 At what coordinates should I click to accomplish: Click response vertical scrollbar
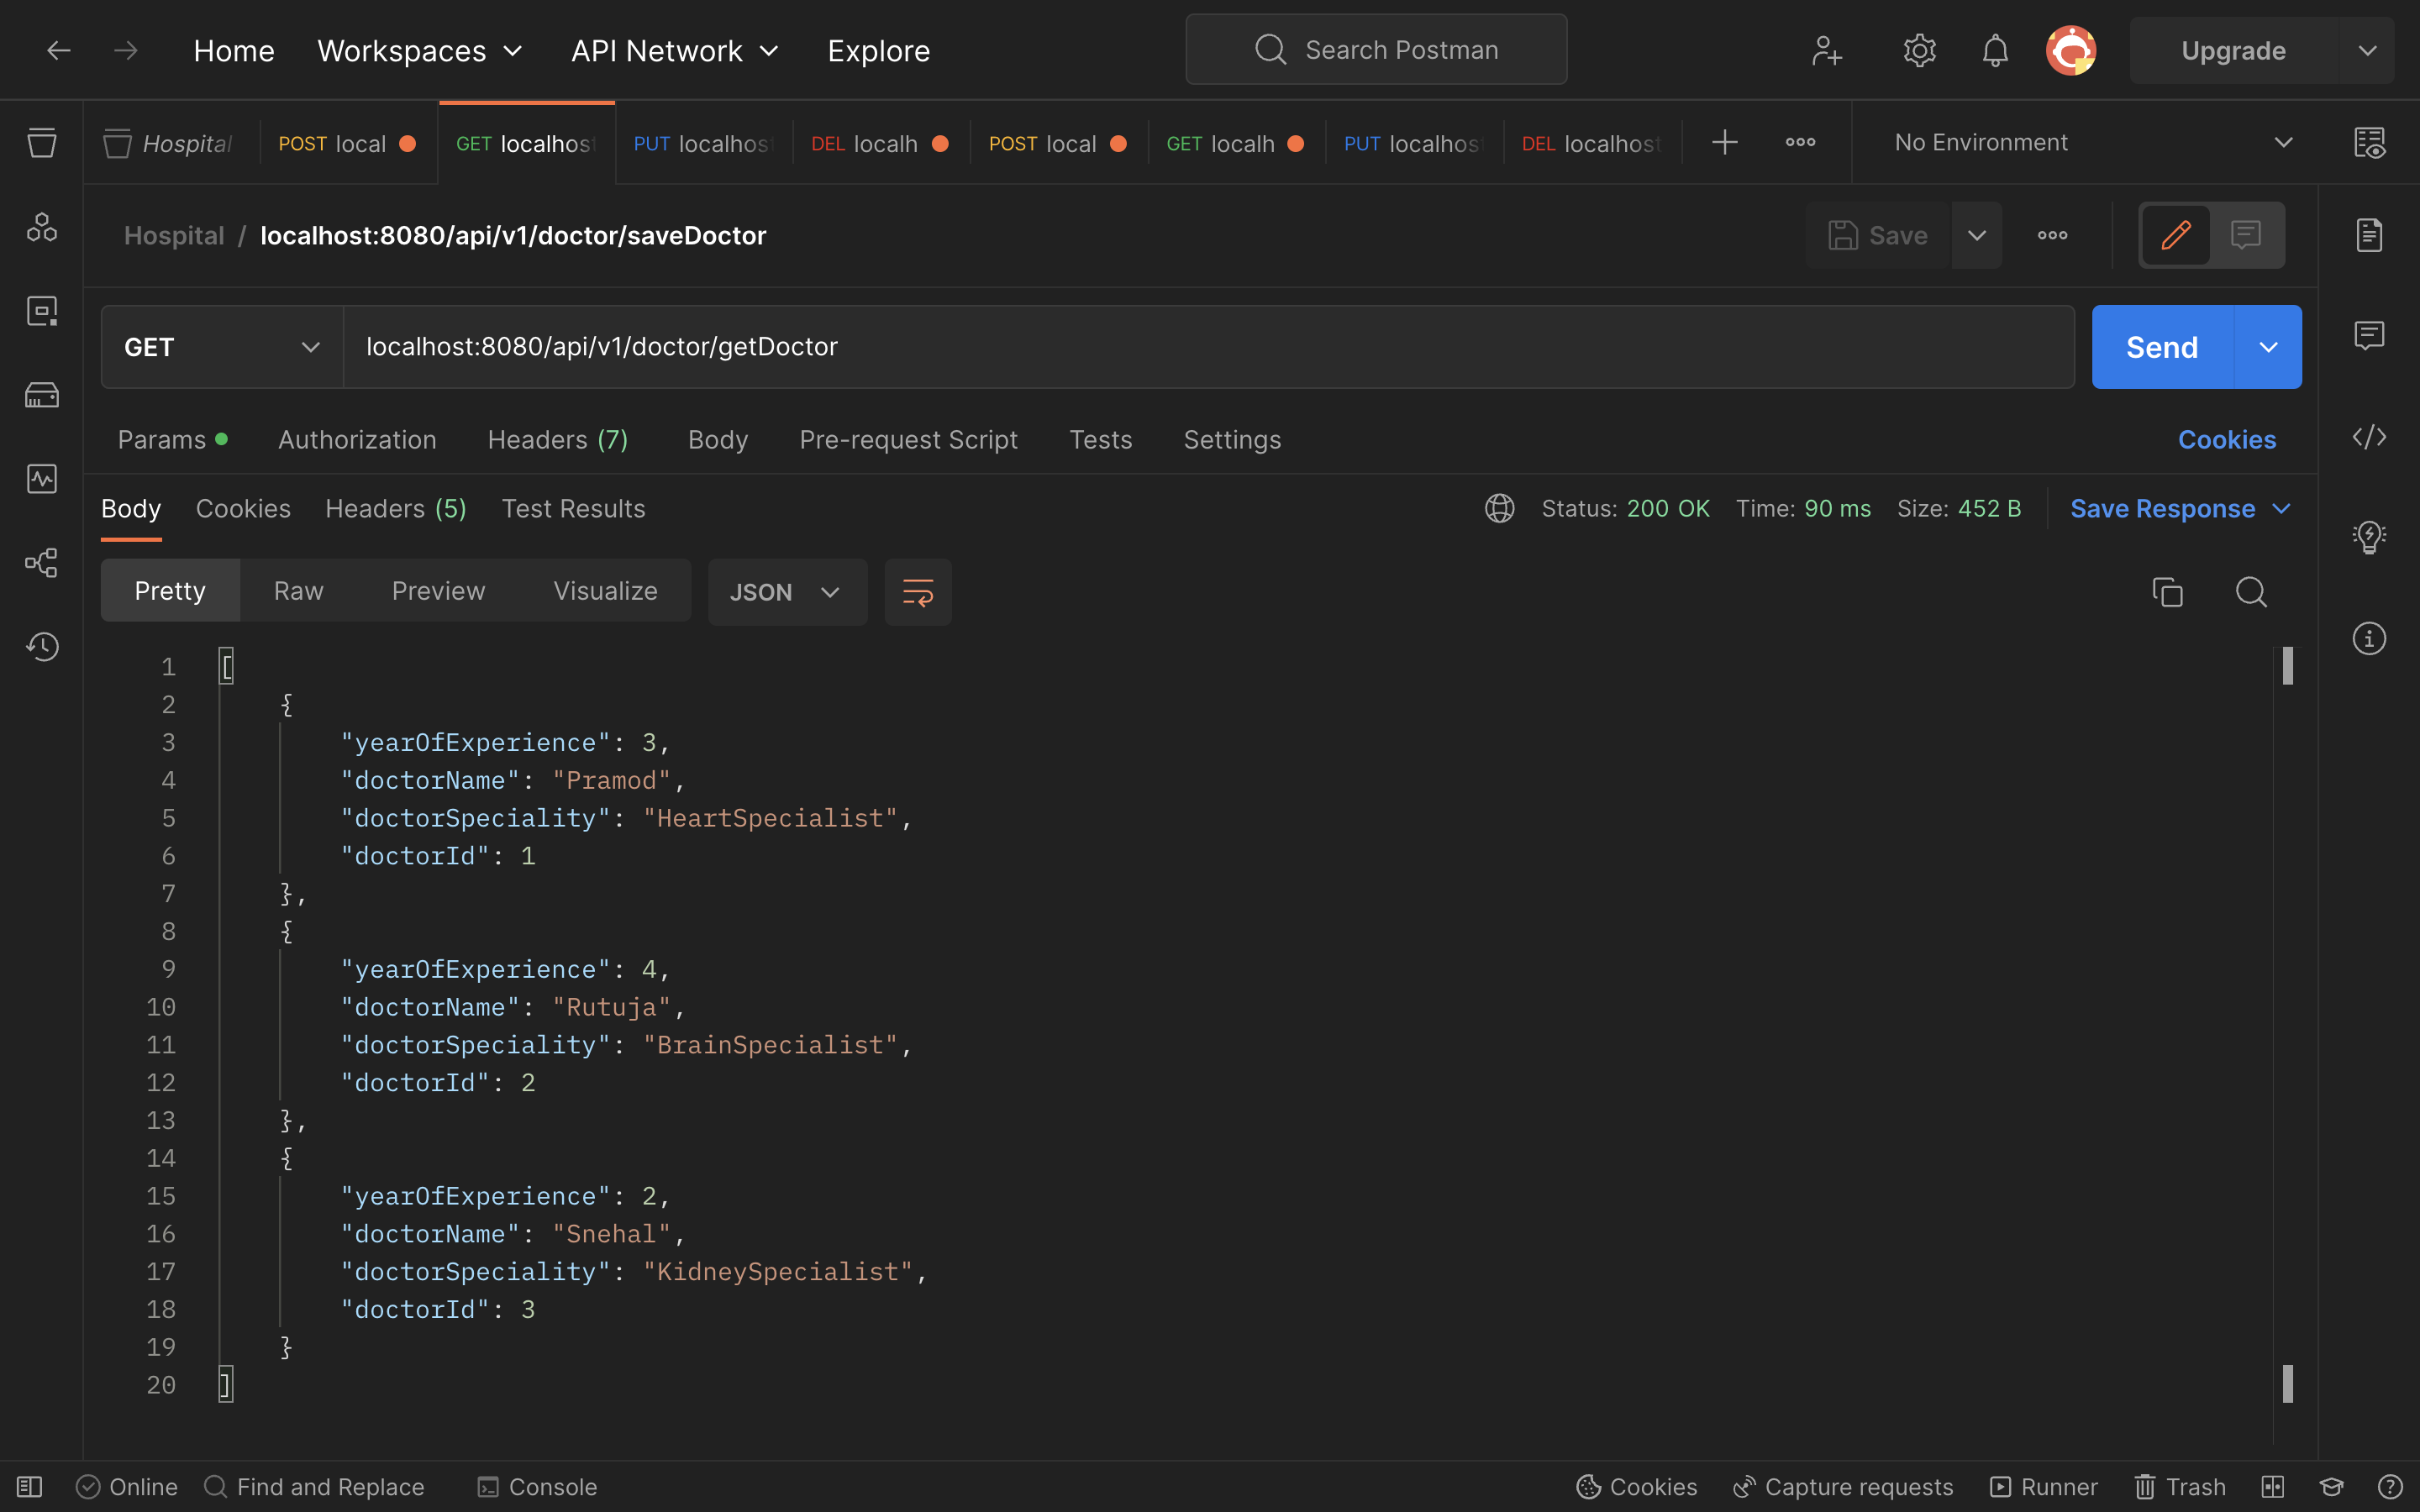[x=2287, y=1024]
